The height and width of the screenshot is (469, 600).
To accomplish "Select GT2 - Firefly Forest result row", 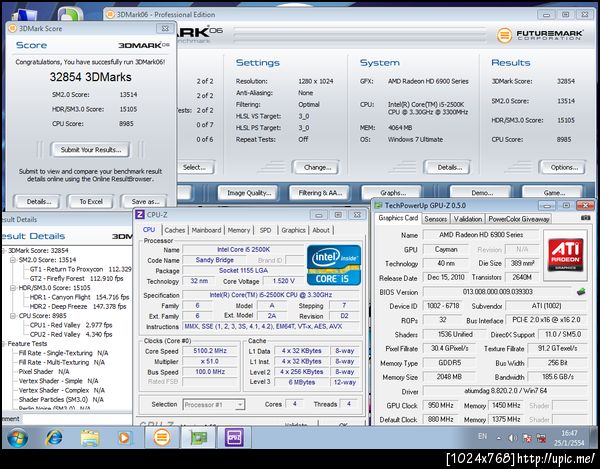I will 77,278.
